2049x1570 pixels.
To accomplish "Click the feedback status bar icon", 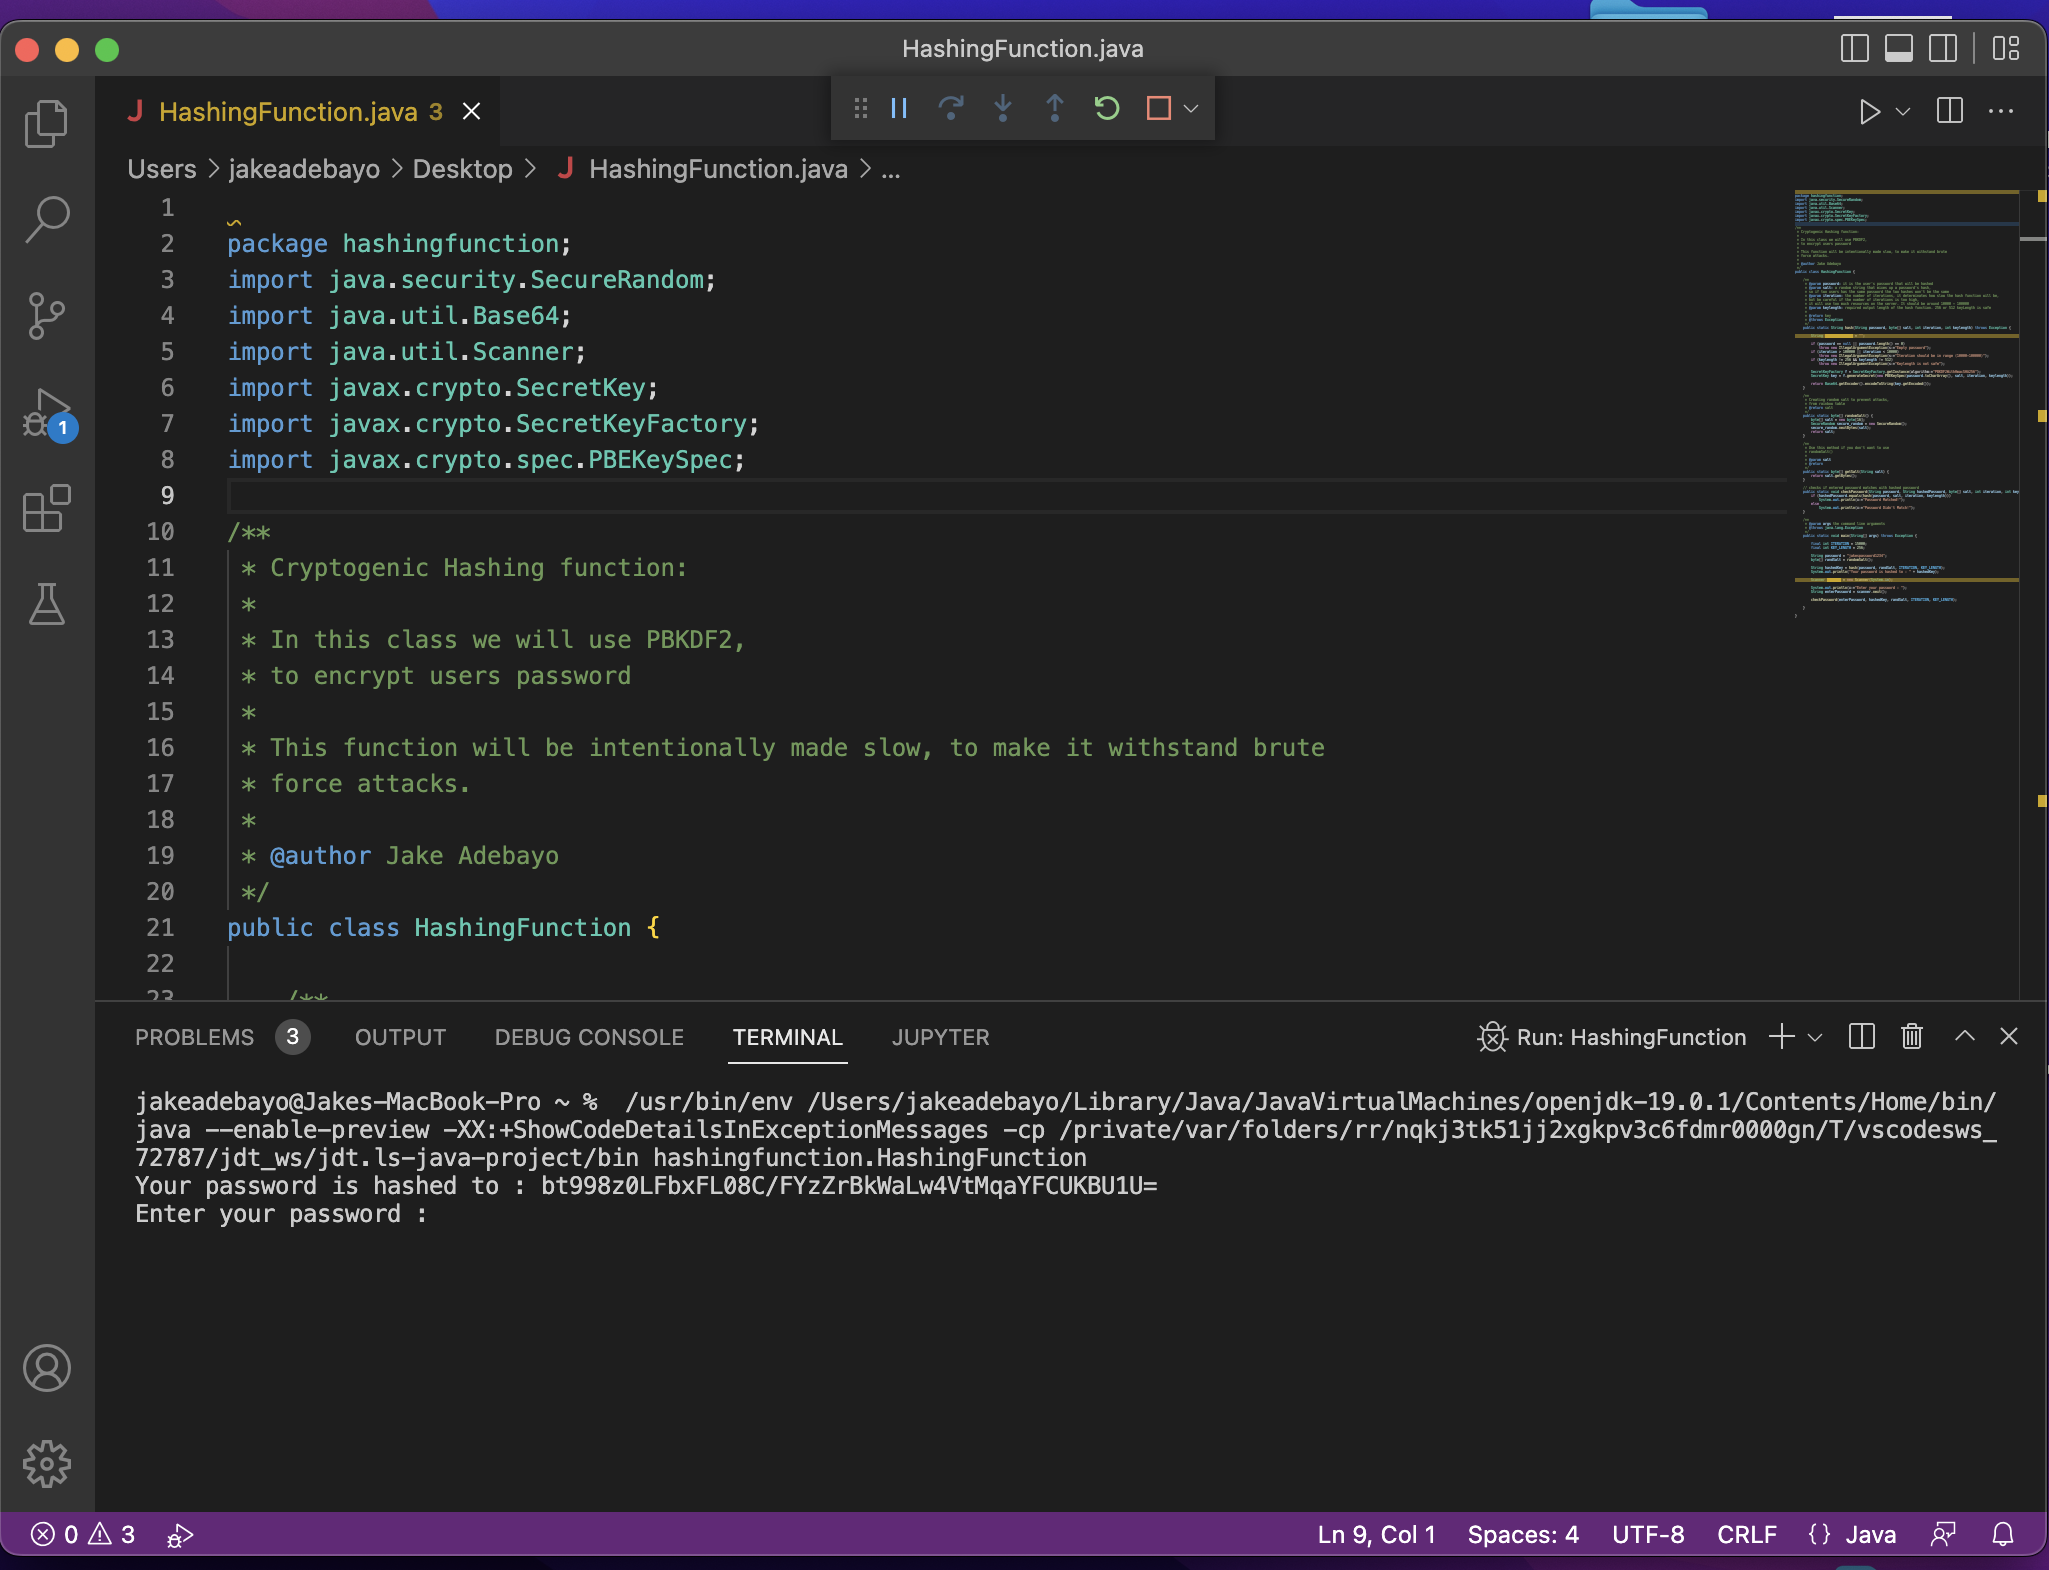I will (x=1943, y=1534).
